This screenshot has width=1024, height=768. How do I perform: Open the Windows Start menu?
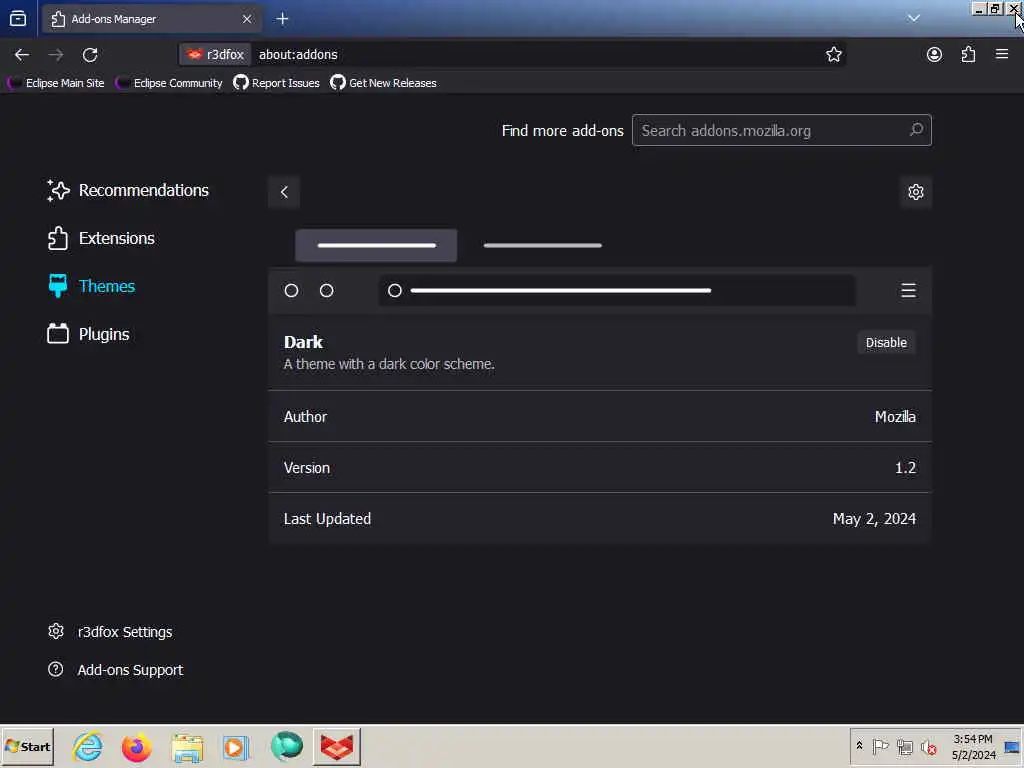coord(27,746)
